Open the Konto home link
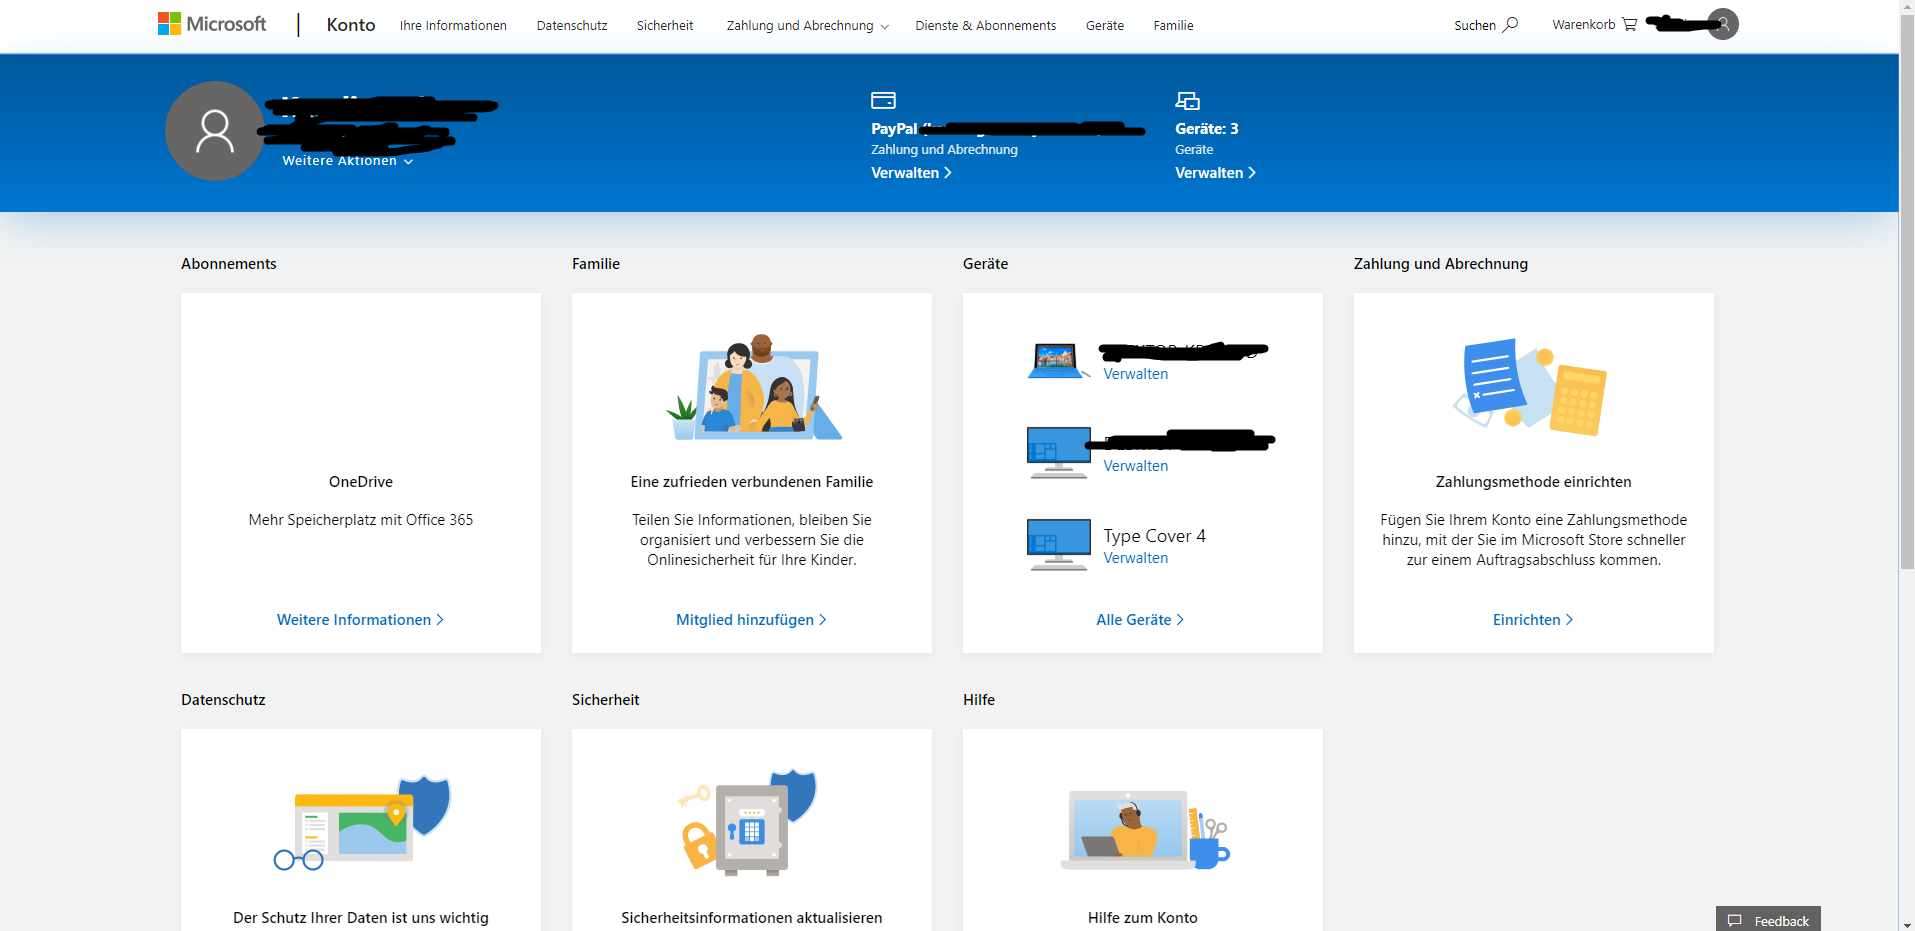This screenshot has height=931, width=1915. tap(351, 25)
